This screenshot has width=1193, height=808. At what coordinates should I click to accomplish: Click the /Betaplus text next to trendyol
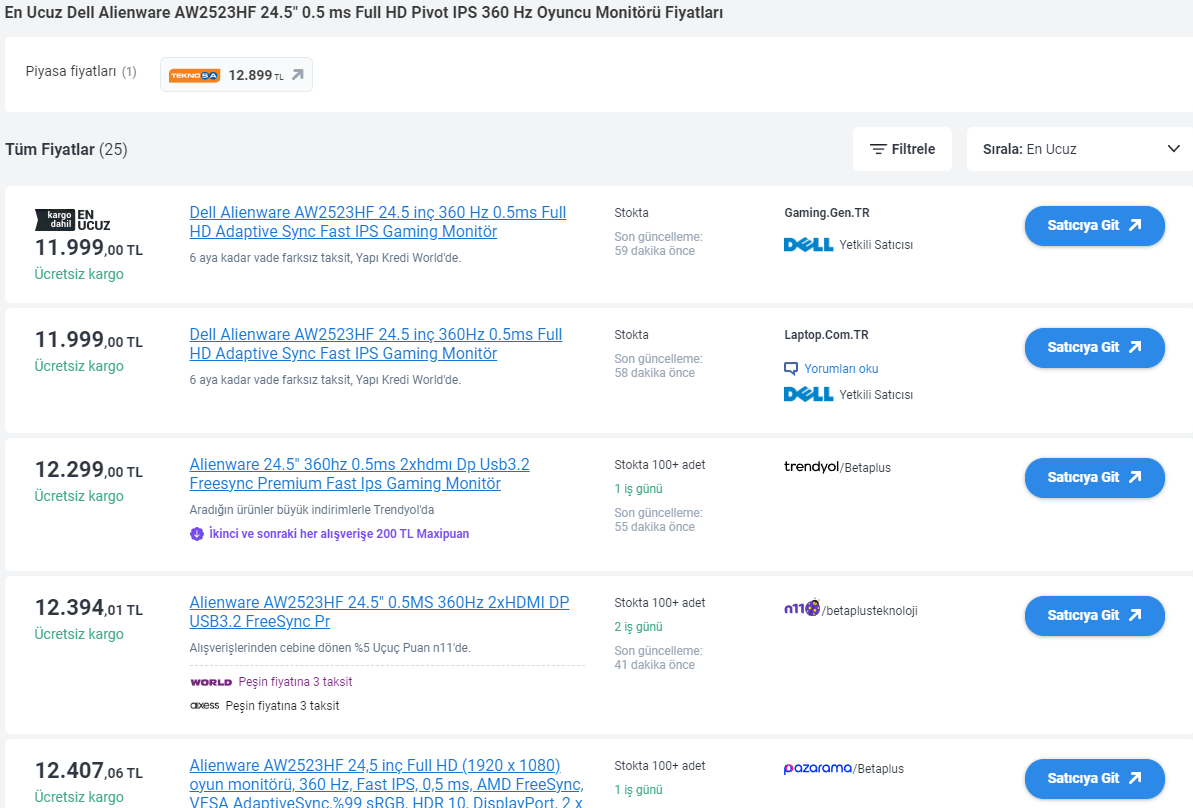pos(865,468)
